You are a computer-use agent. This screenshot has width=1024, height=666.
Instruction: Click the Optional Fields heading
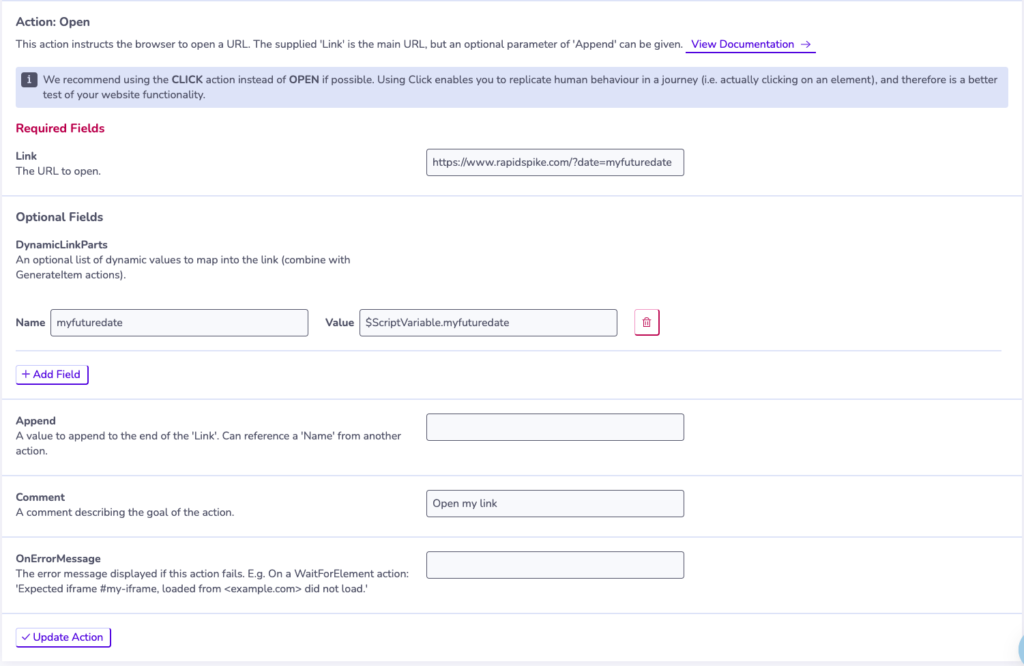coord(59,217)
